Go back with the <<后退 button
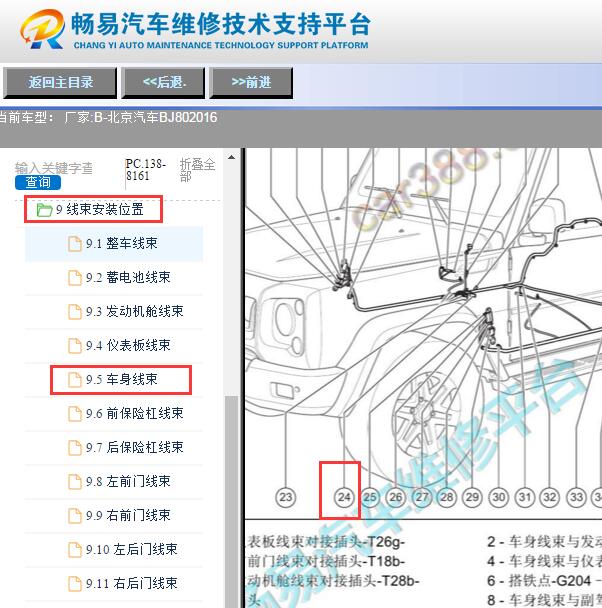Viewport: 602px width, 608px height. (x=163, y=82)
